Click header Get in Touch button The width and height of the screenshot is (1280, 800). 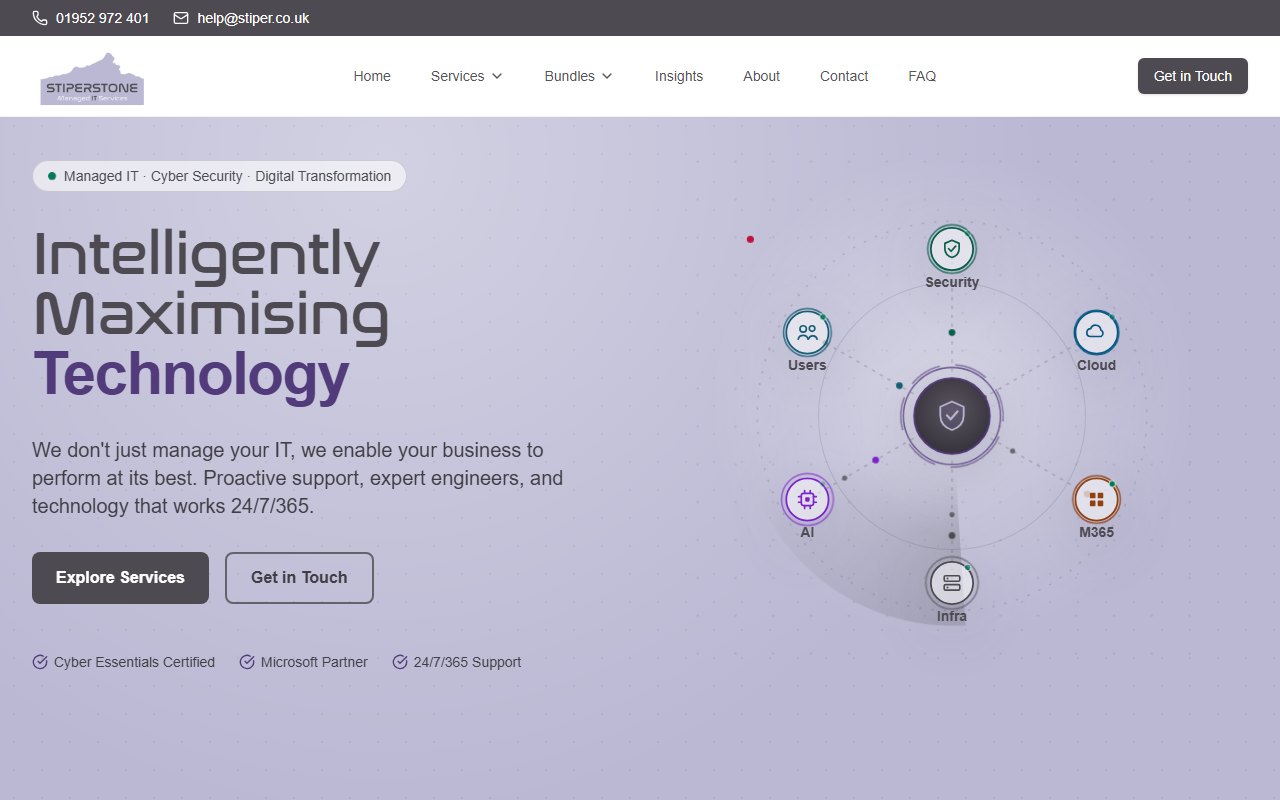[x=1193, y=76]
